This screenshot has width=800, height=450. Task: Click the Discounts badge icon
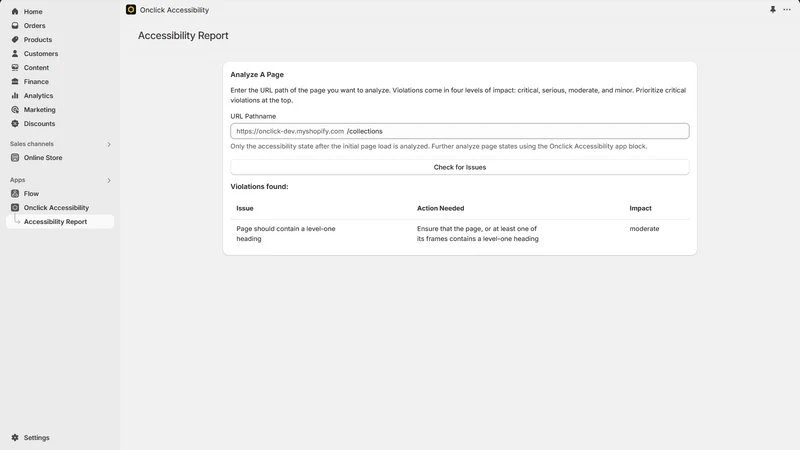(15, 123)
